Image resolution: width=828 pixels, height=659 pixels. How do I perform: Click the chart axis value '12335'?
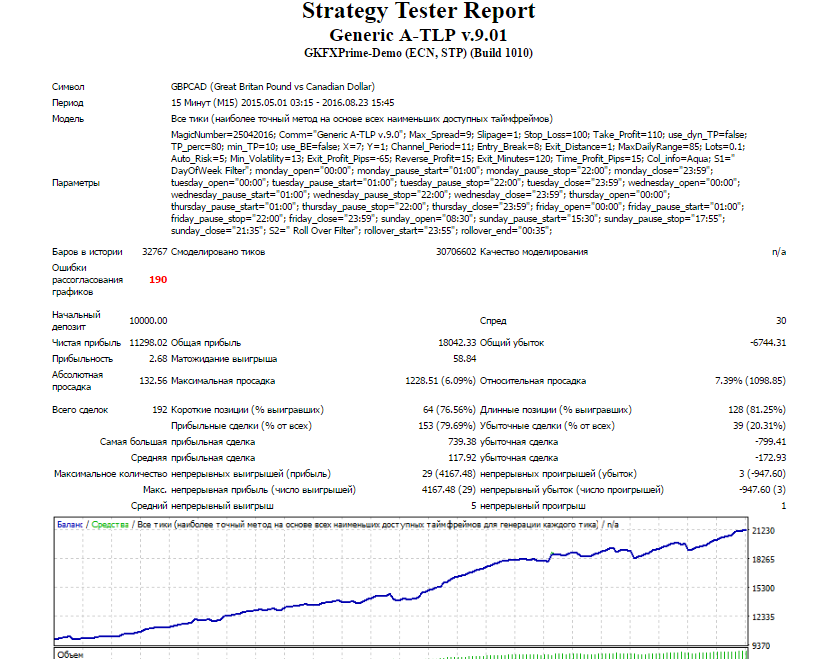click(763, 617)
